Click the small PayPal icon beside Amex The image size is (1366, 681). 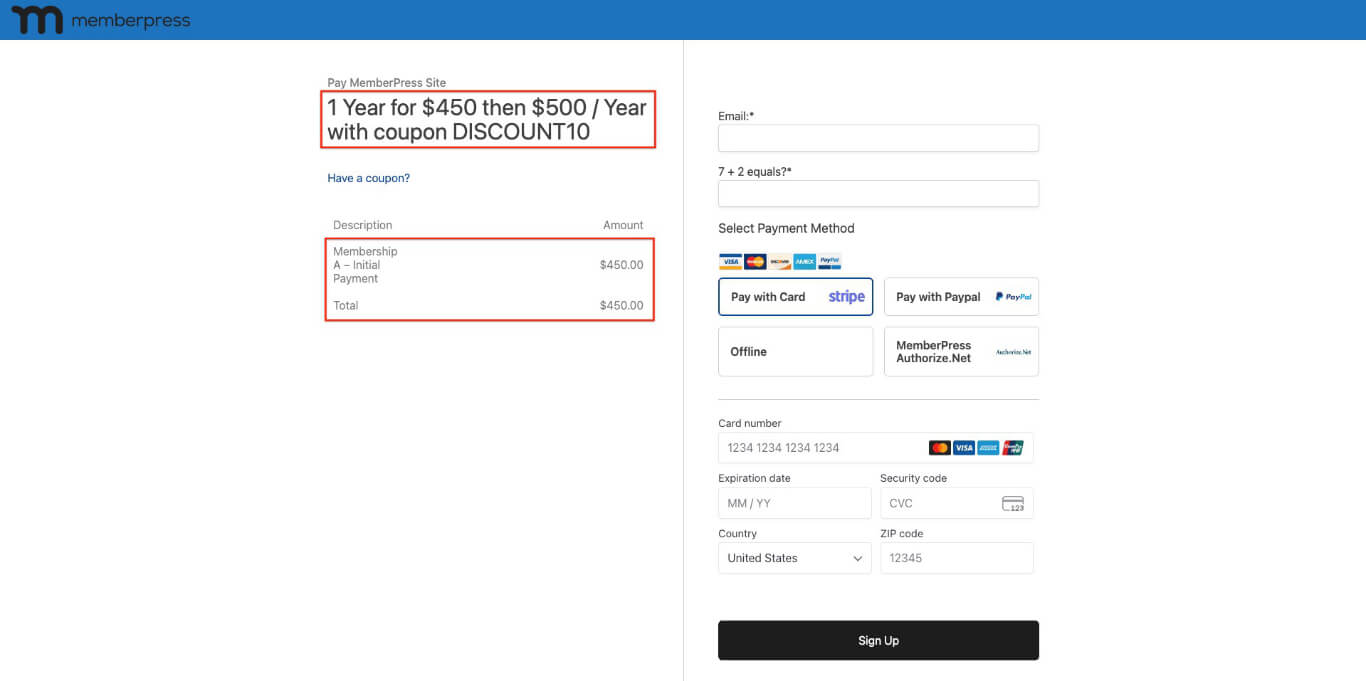coord(829,261)
